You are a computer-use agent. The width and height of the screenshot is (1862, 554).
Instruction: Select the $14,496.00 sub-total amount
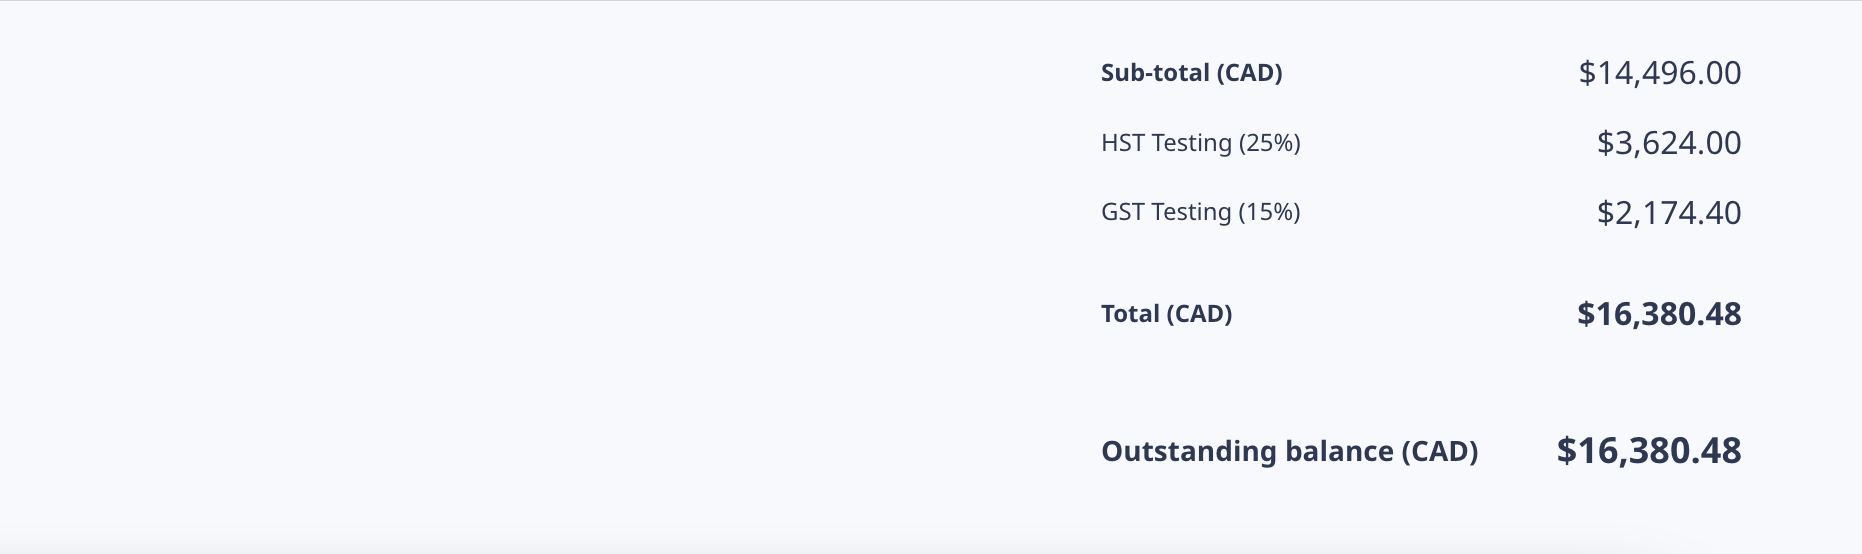[1659, 73]
